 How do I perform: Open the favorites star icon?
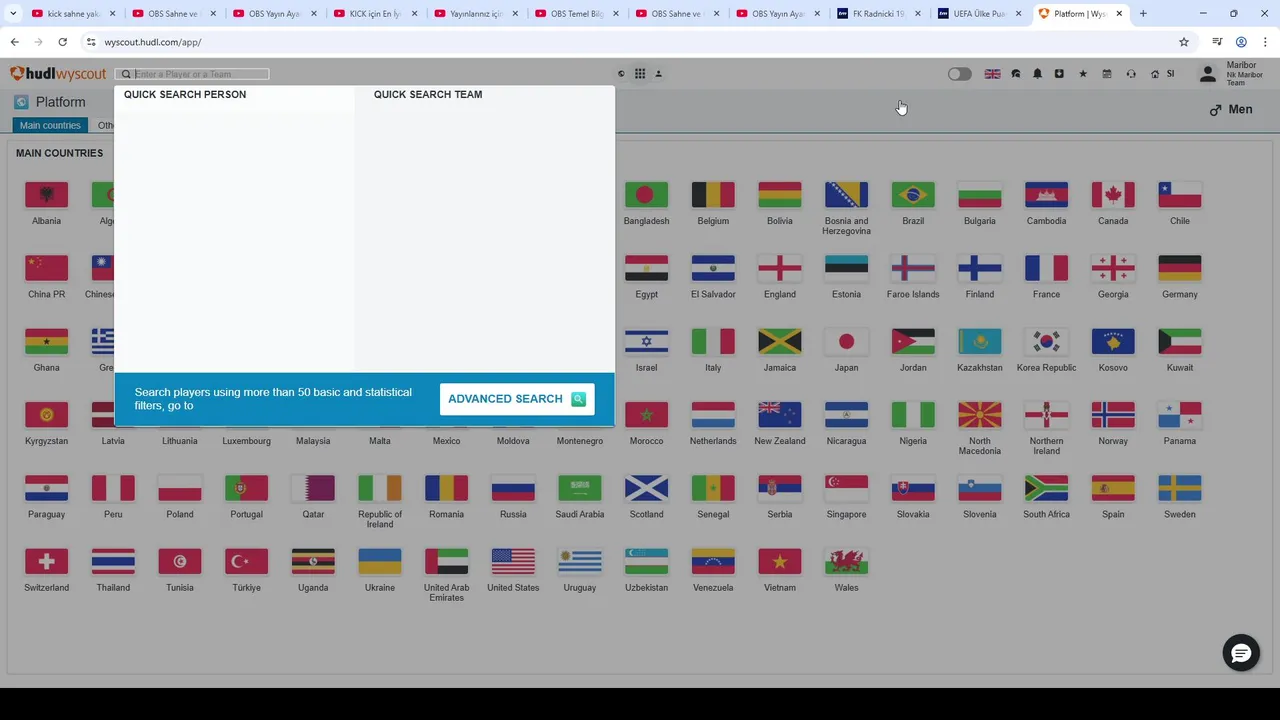(1083, 74)
